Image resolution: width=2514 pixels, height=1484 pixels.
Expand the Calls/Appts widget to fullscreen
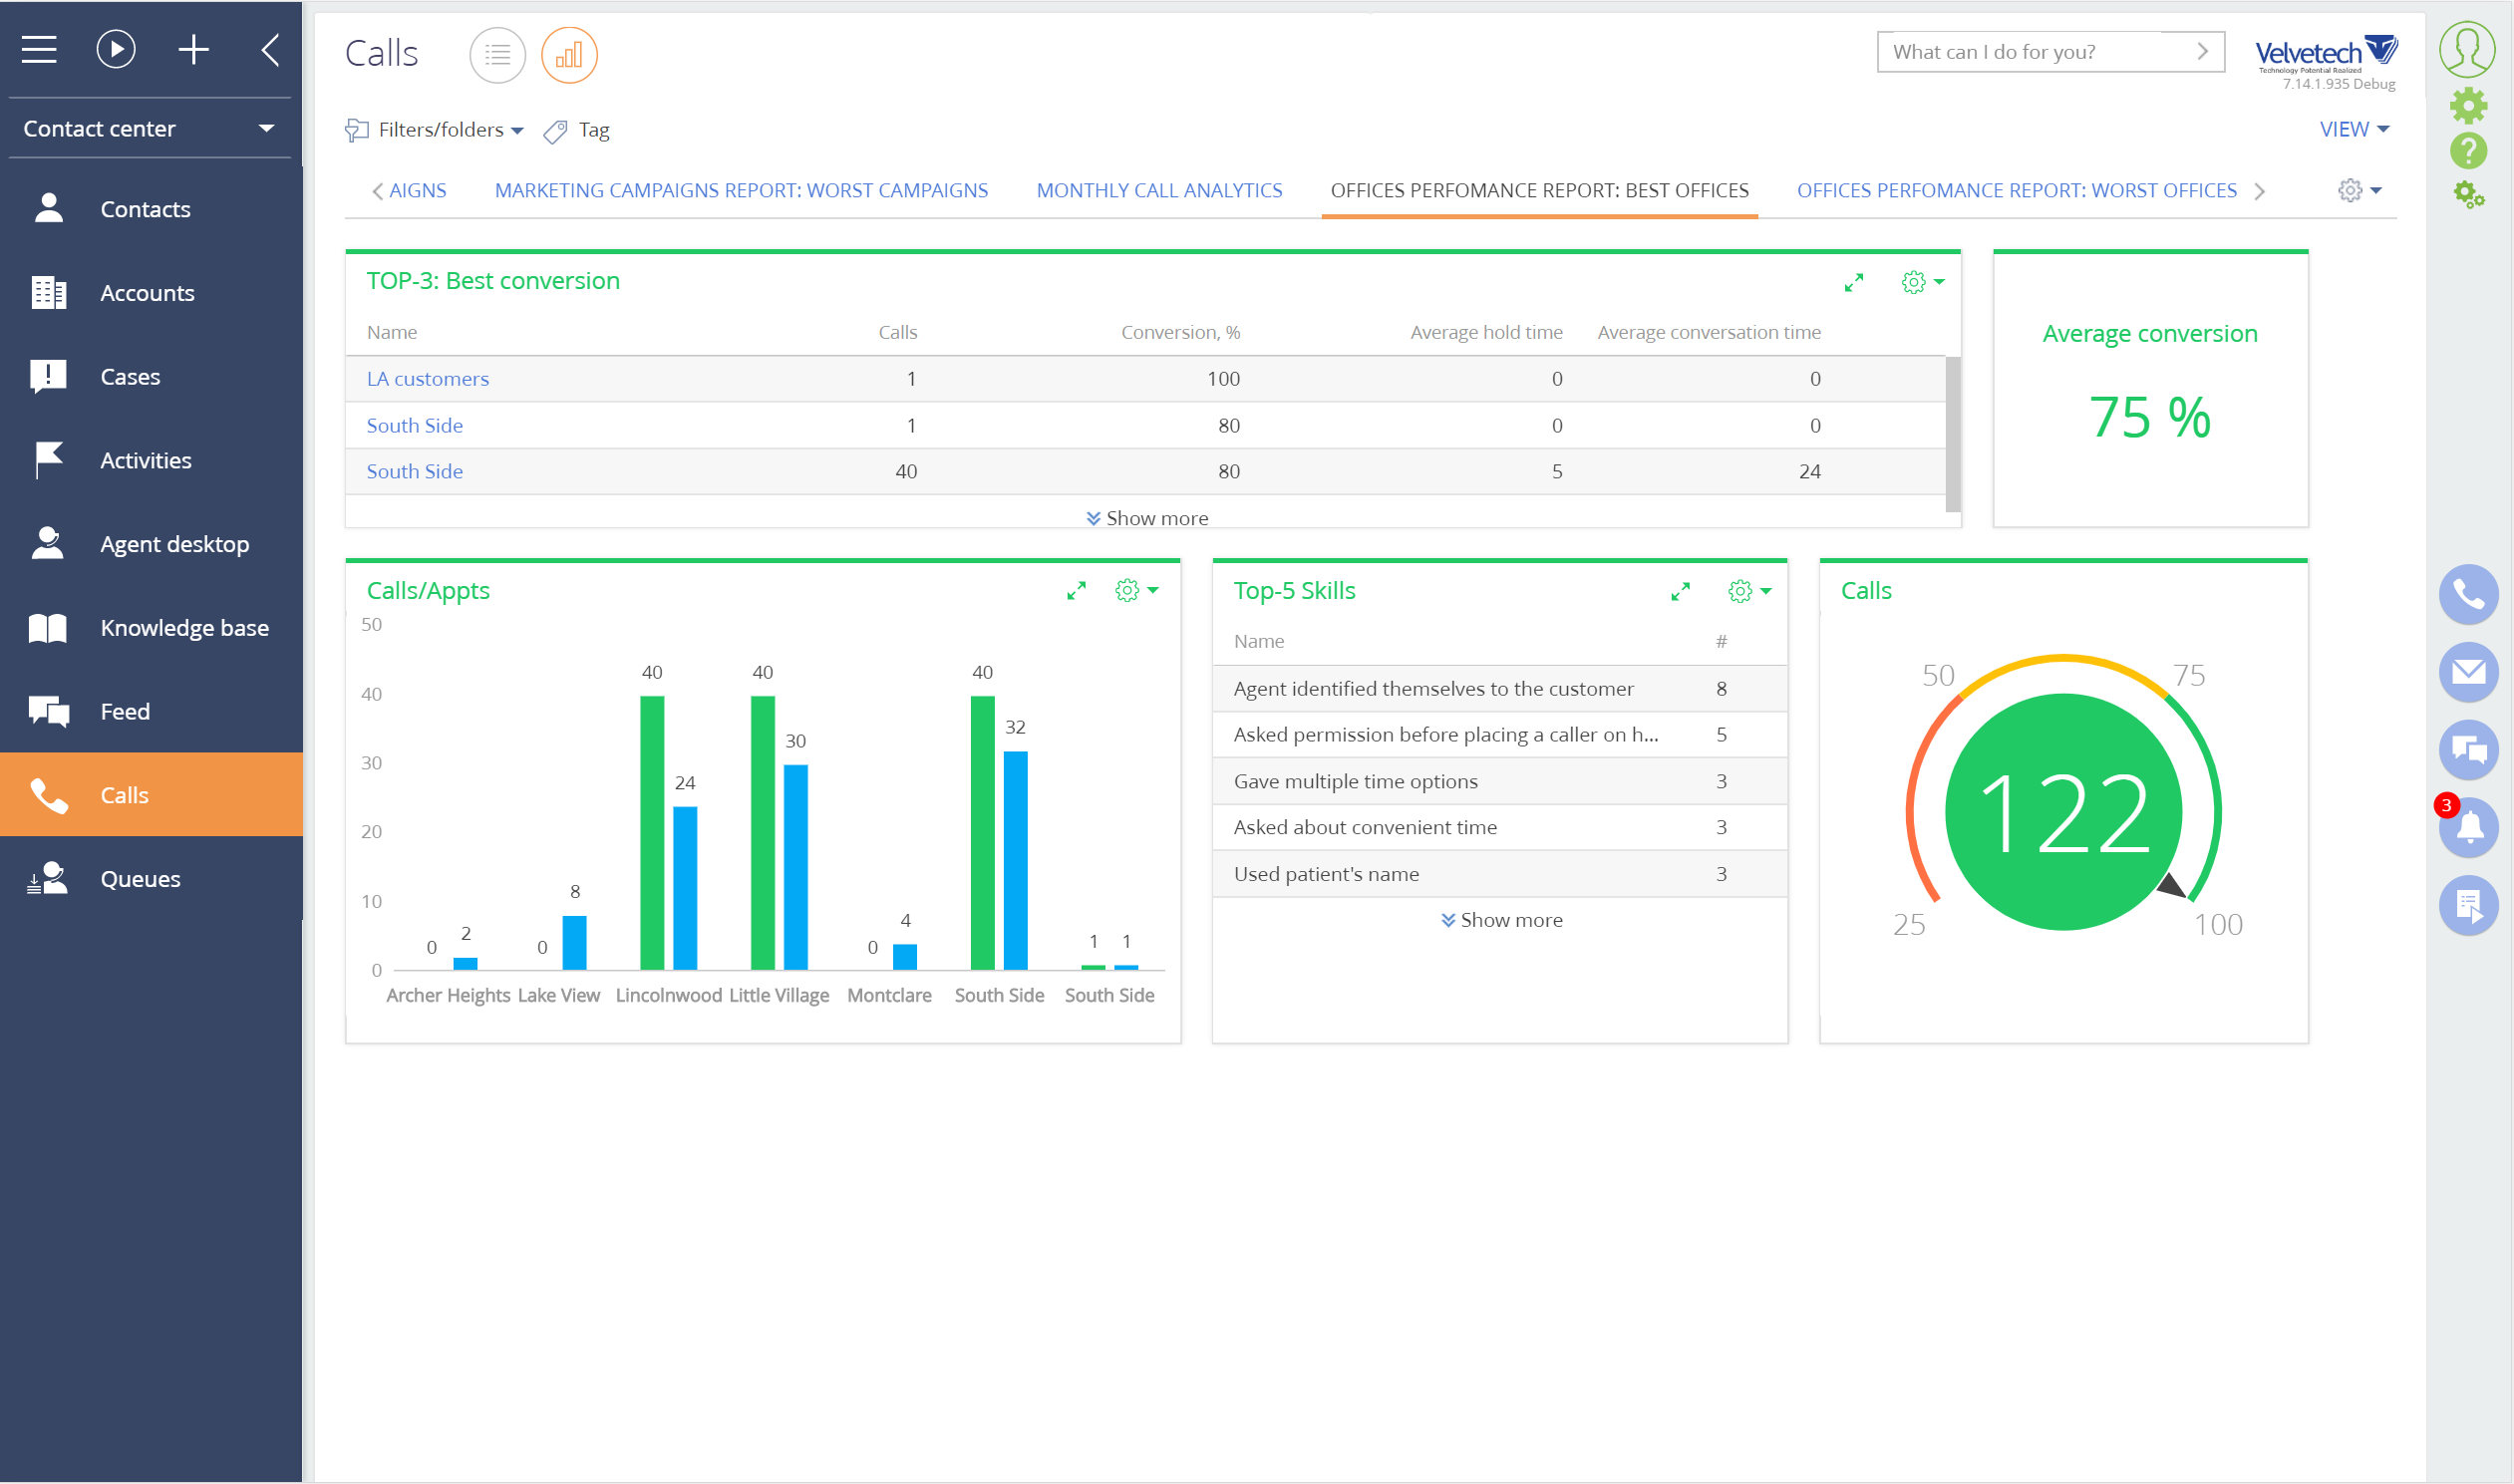pyautogui.click(x=1077, y=590)
